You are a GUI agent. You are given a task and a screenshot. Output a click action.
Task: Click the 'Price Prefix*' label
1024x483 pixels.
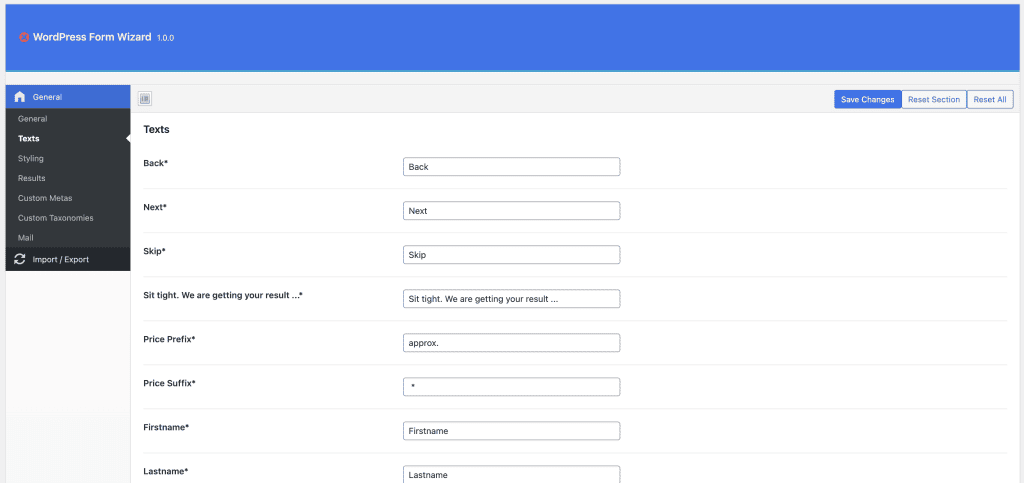(170, 339)
